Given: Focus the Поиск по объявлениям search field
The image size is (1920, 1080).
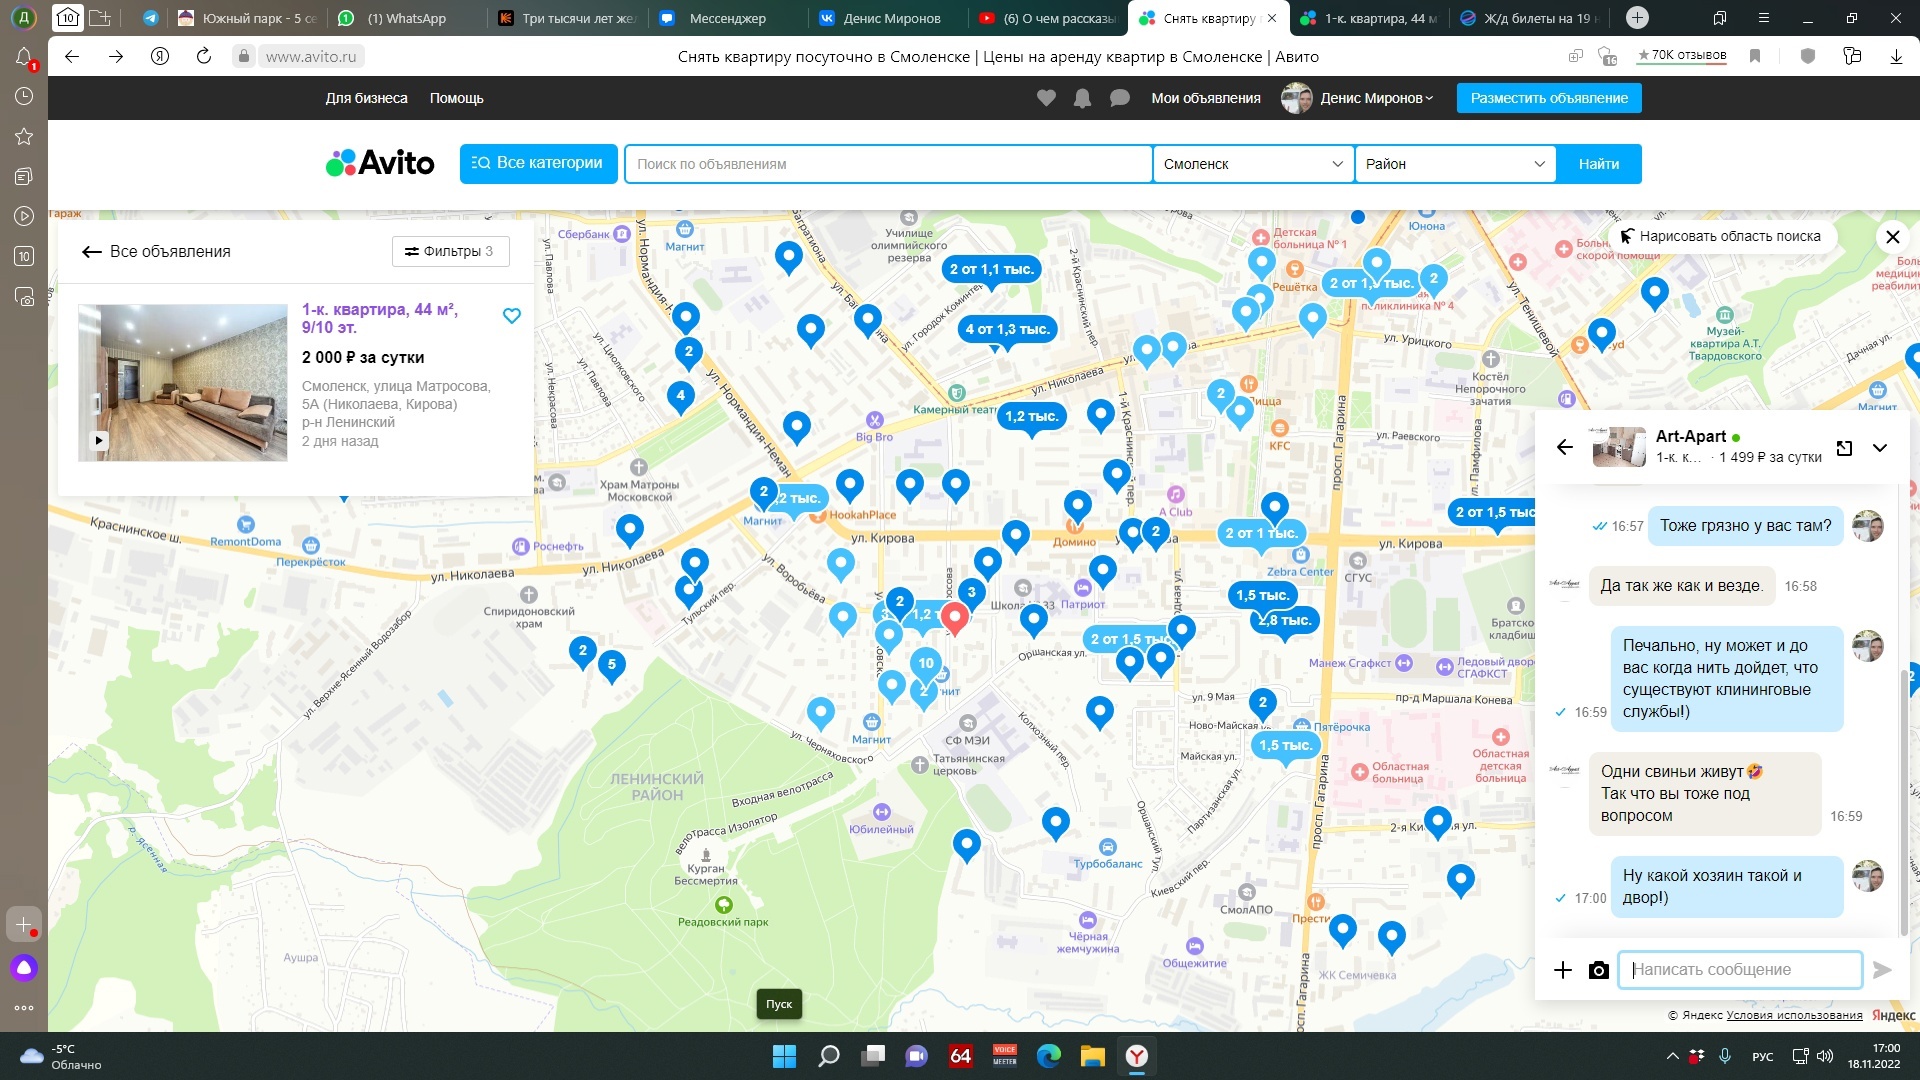Looking at the screenshot, I should (888, 164).
